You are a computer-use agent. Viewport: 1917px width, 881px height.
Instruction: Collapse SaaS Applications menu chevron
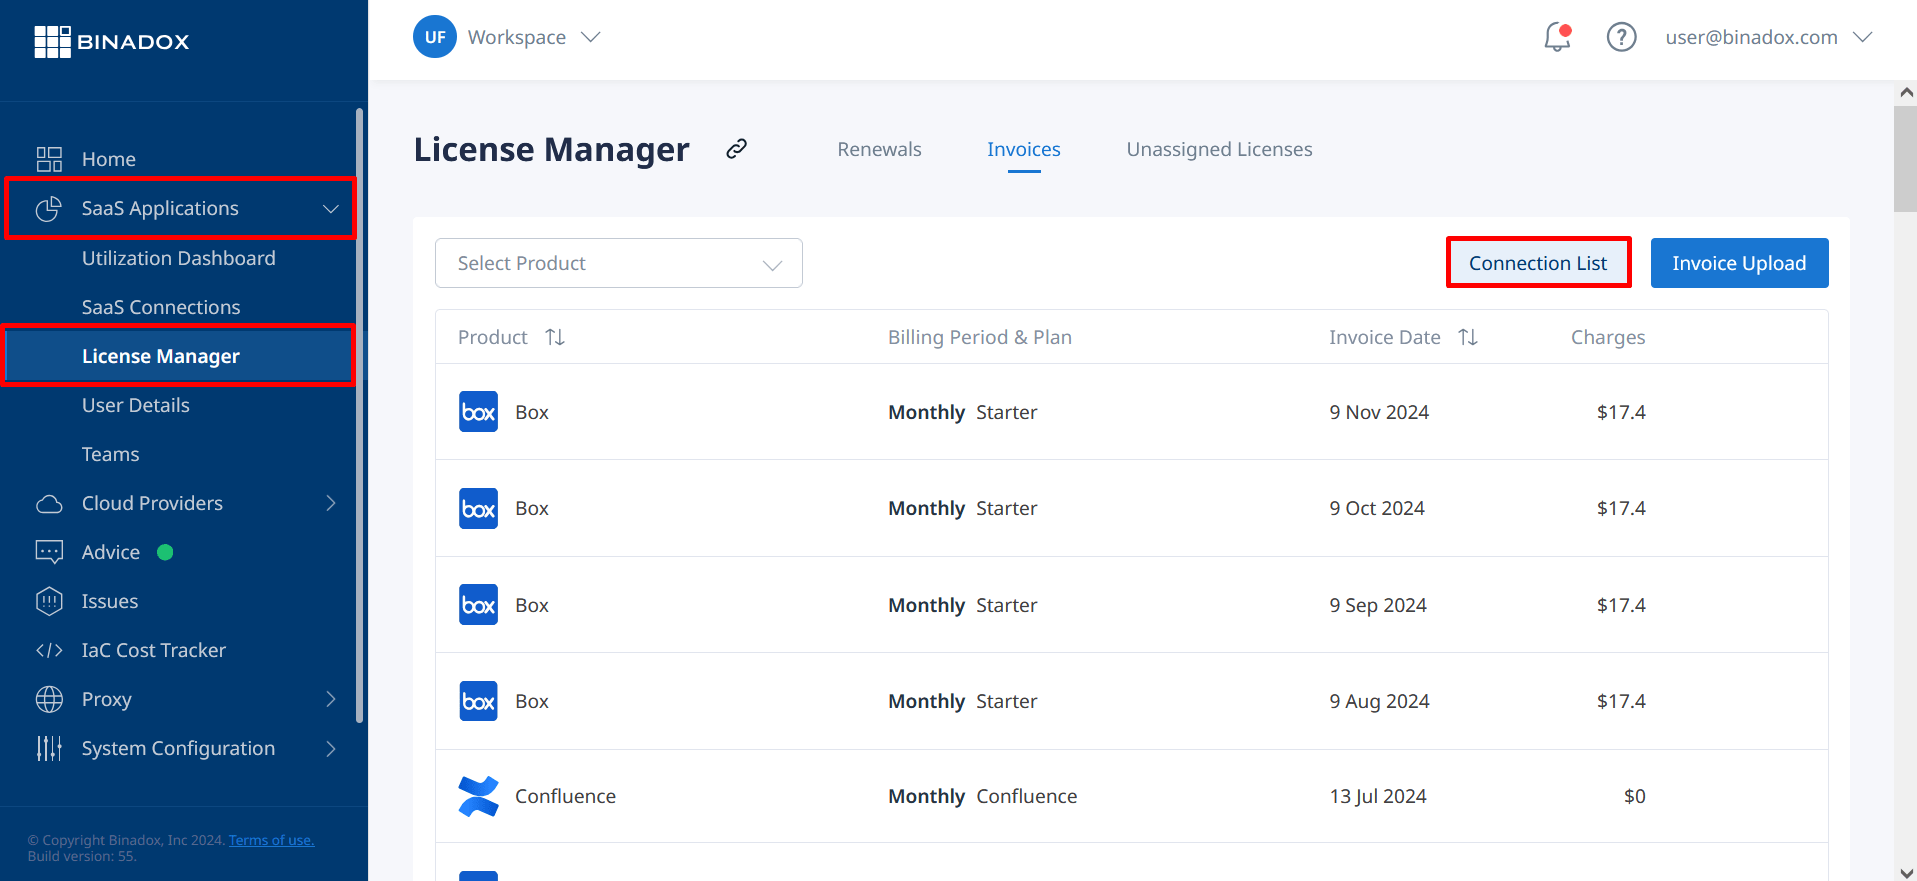(331, 209)
